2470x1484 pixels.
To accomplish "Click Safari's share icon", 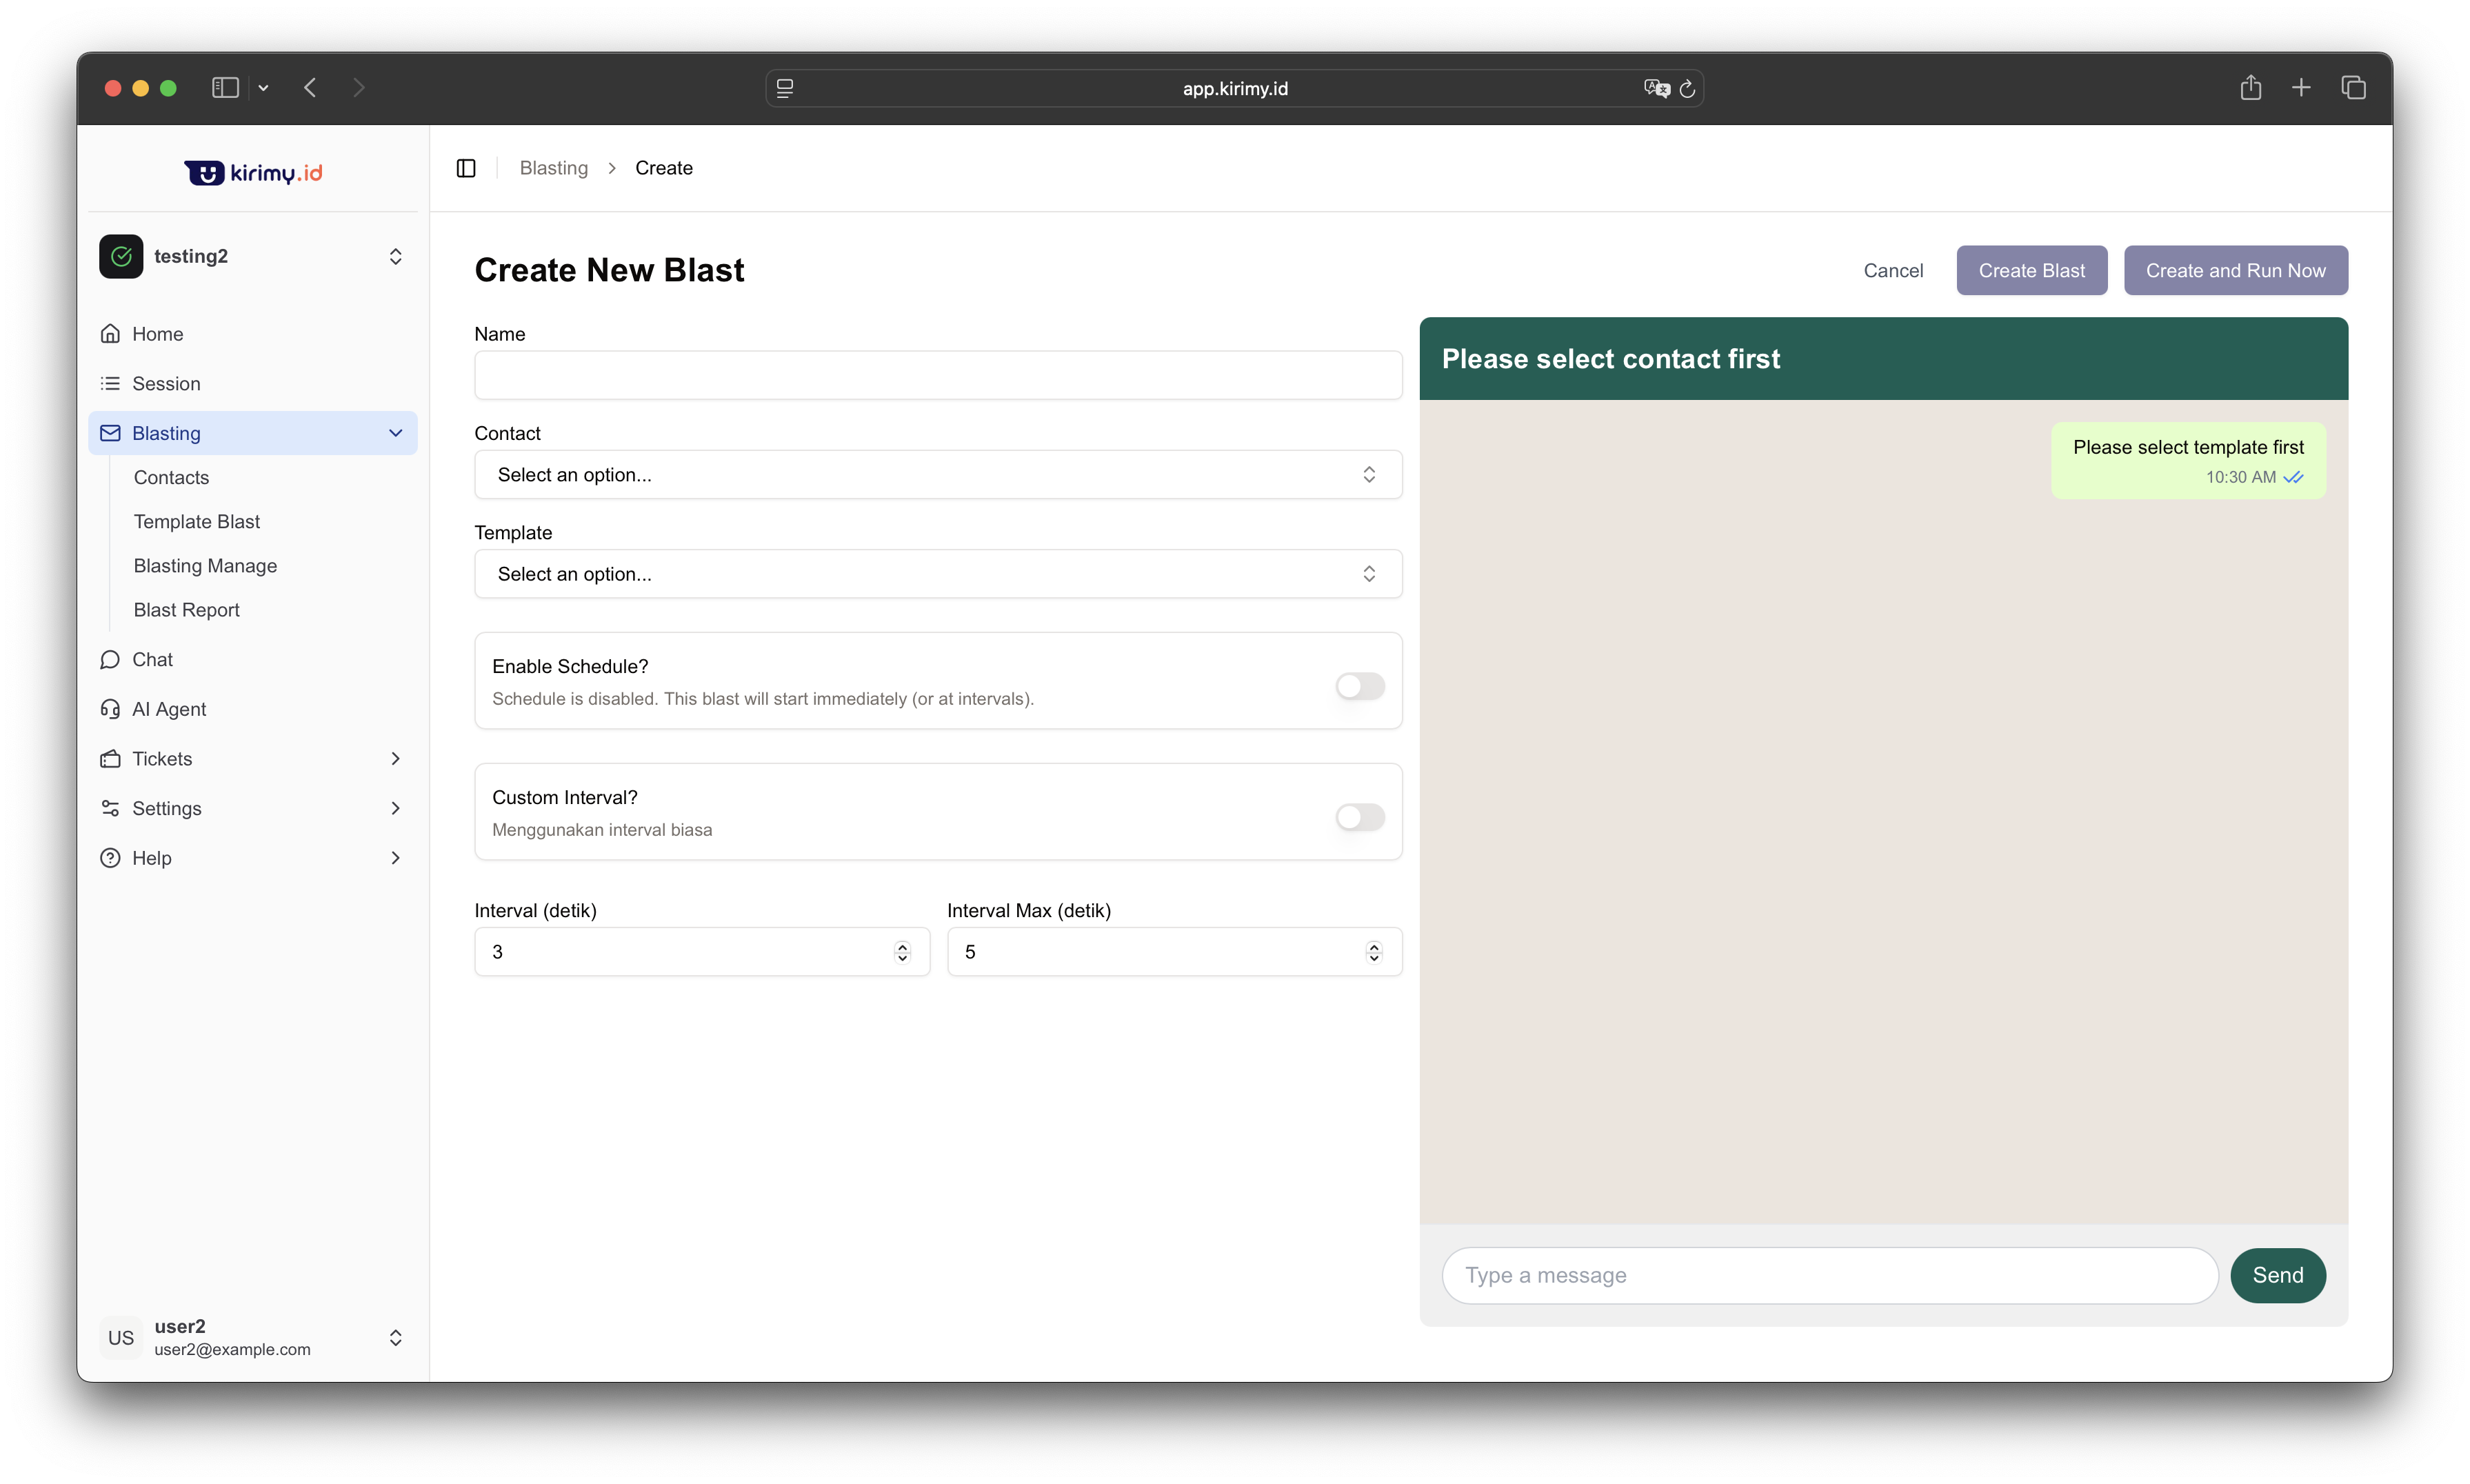I will coord(2250,88).
